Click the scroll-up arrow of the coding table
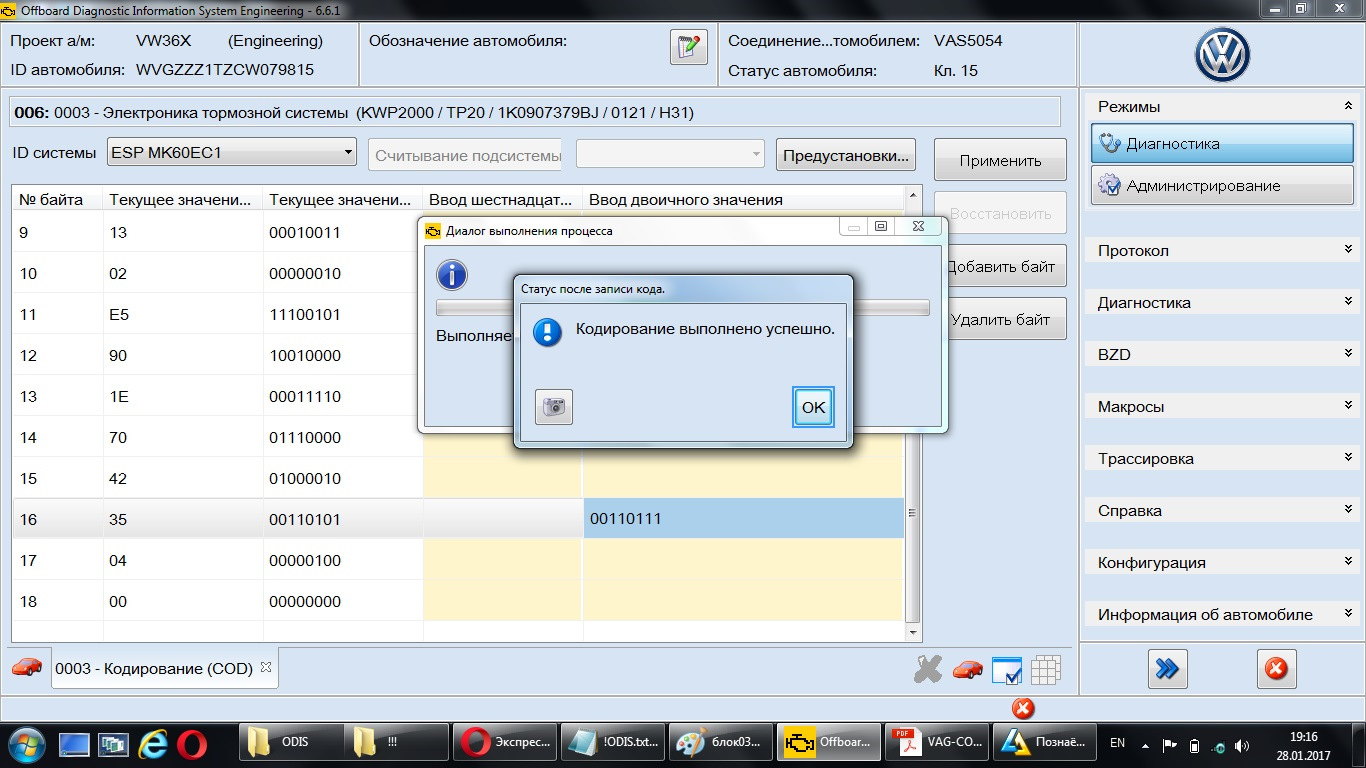Image resolution: width=1366 pixels, height=768 pixels. pos(912,194)
